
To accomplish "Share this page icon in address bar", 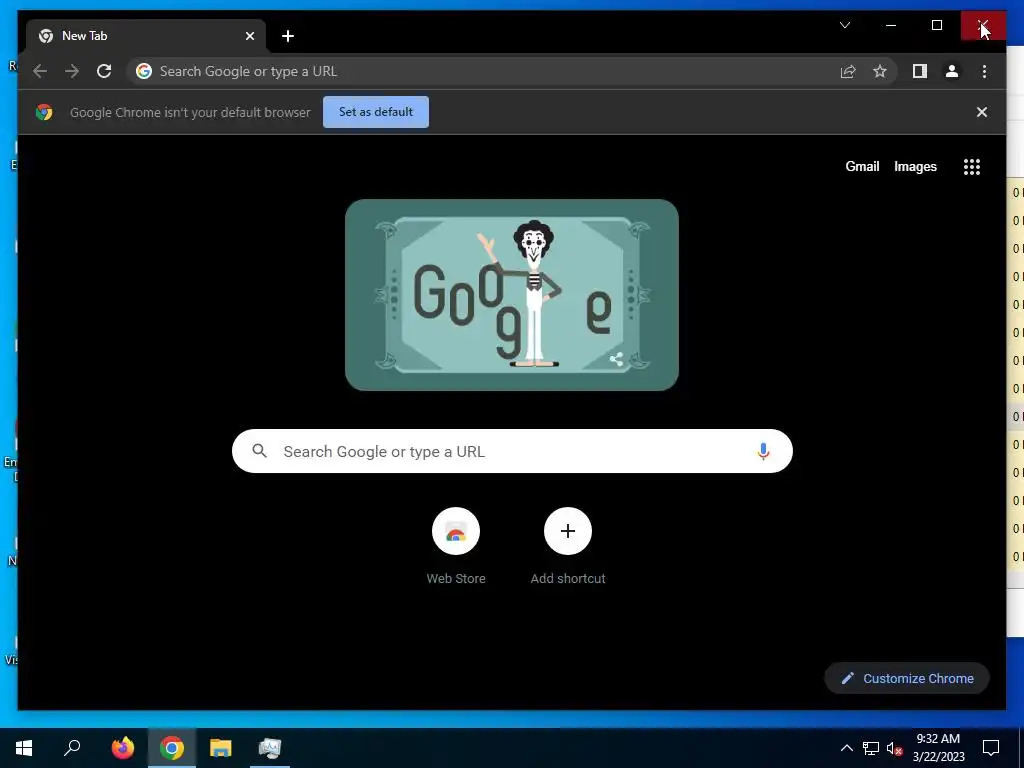I will coord(848,71).
